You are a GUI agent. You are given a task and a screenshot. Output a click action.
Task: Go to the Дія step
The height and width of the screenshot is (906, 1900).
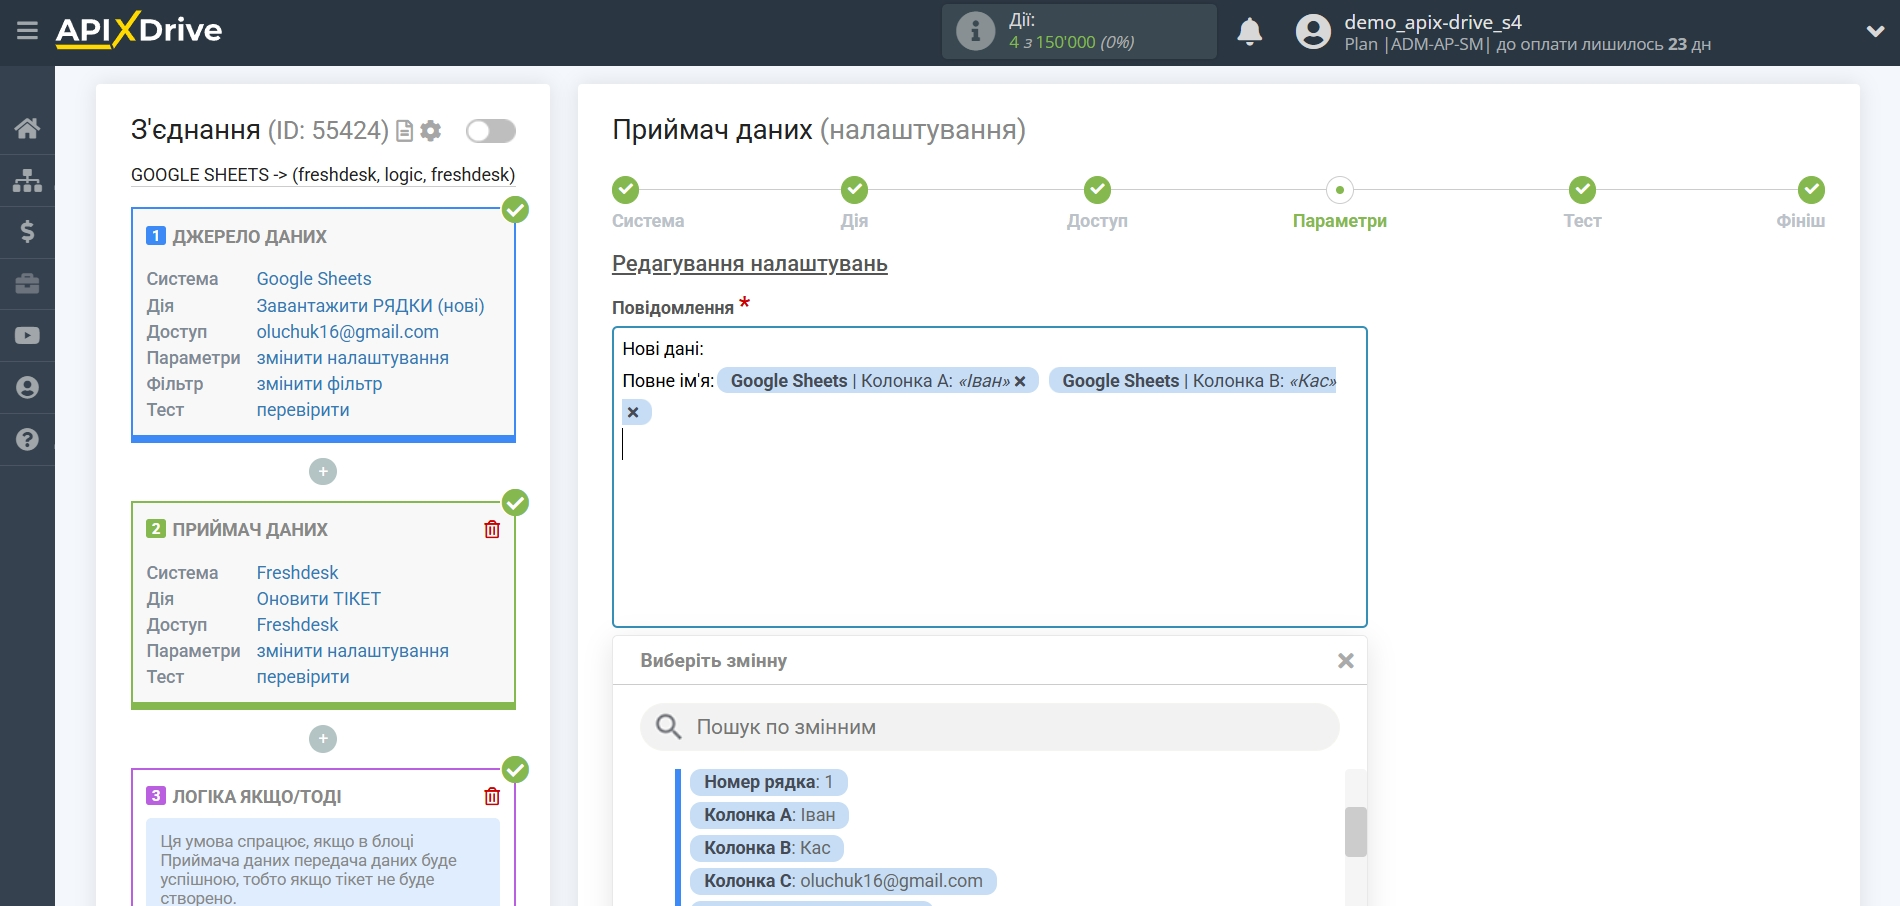(854, 203)
